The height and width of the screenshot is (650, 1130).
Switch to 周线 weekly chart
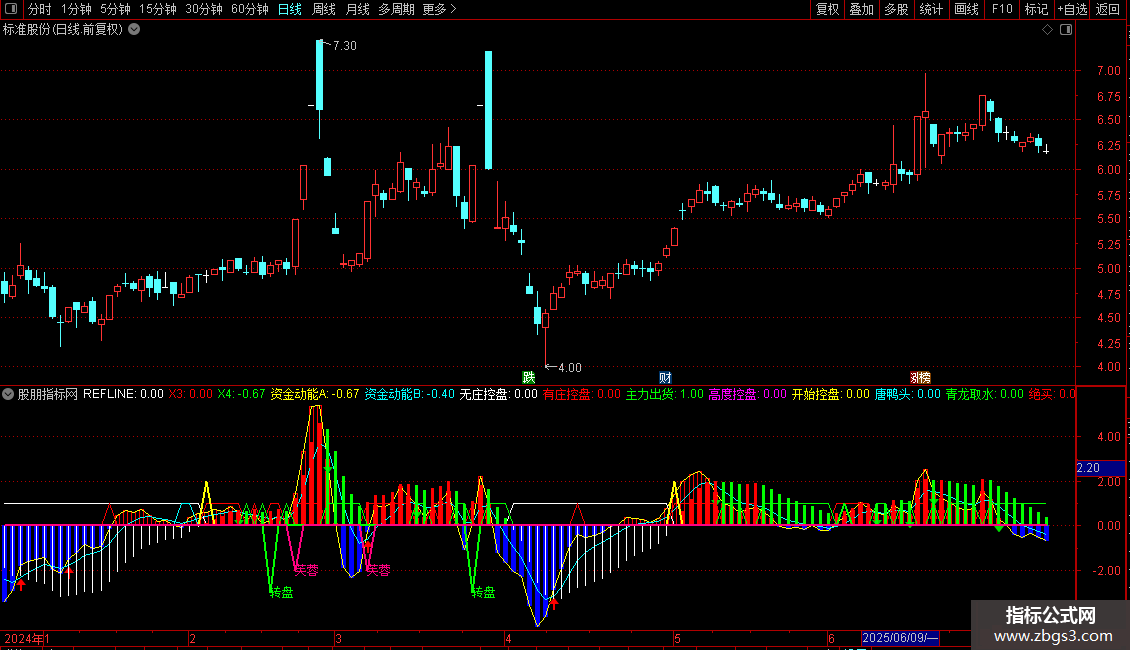click(x=324, y=9)
